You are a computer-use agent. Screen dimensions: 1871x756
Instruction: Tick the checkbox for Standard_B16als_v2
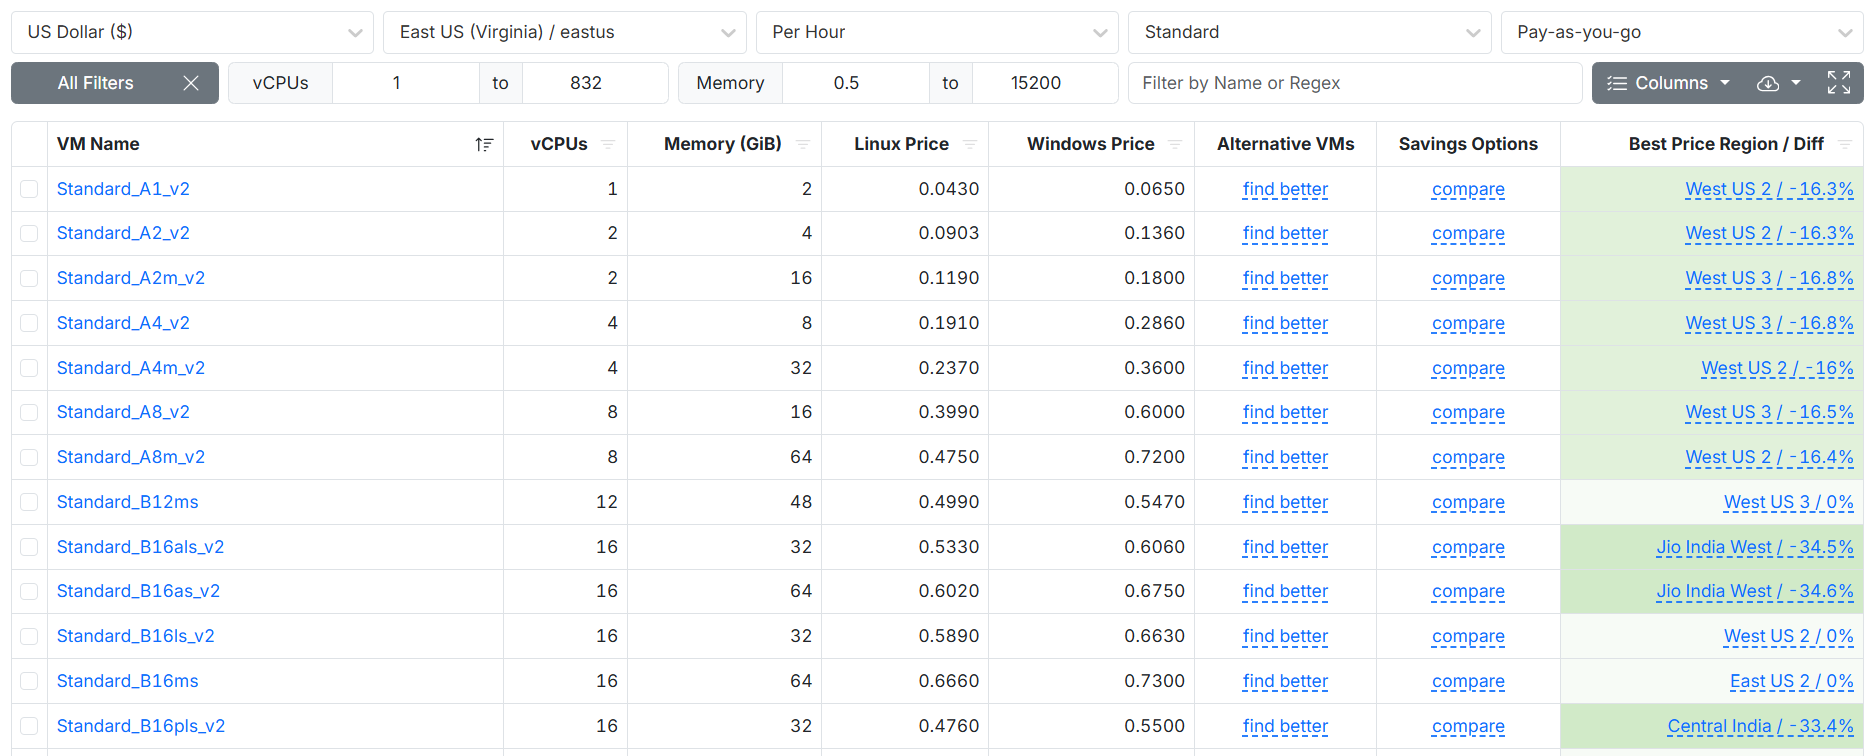pyautogui.click(x=29, y=547)
